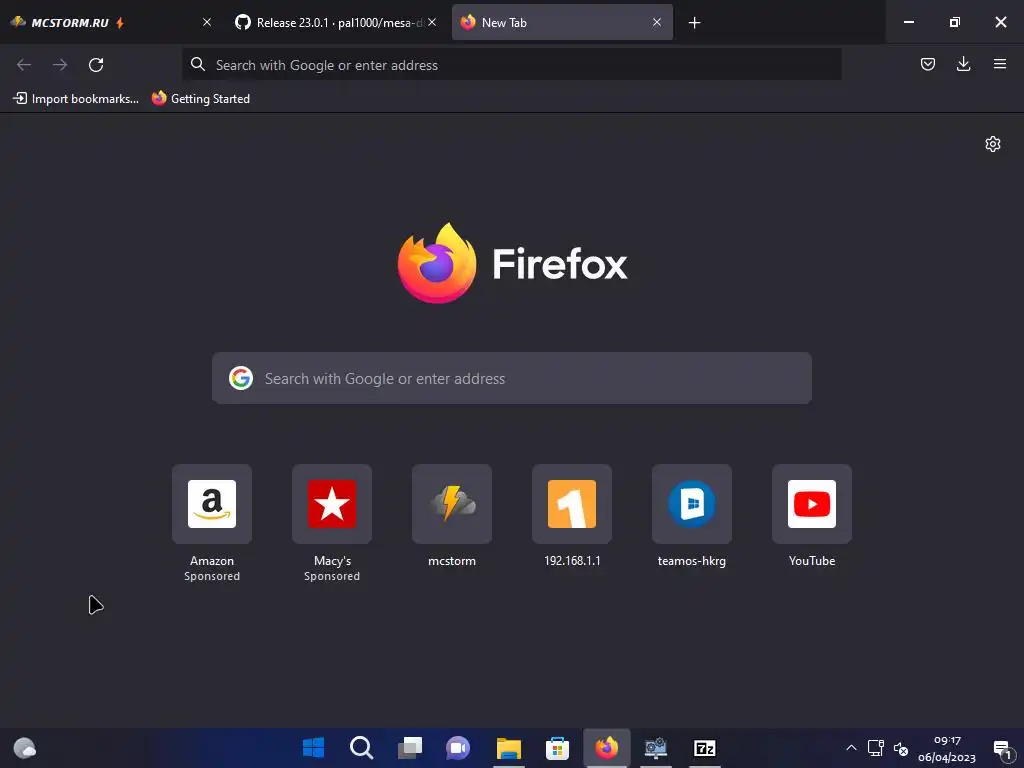The image size is (1024, 768).
Task: Click the search magnifier in address bar
Action: [197, 64]
